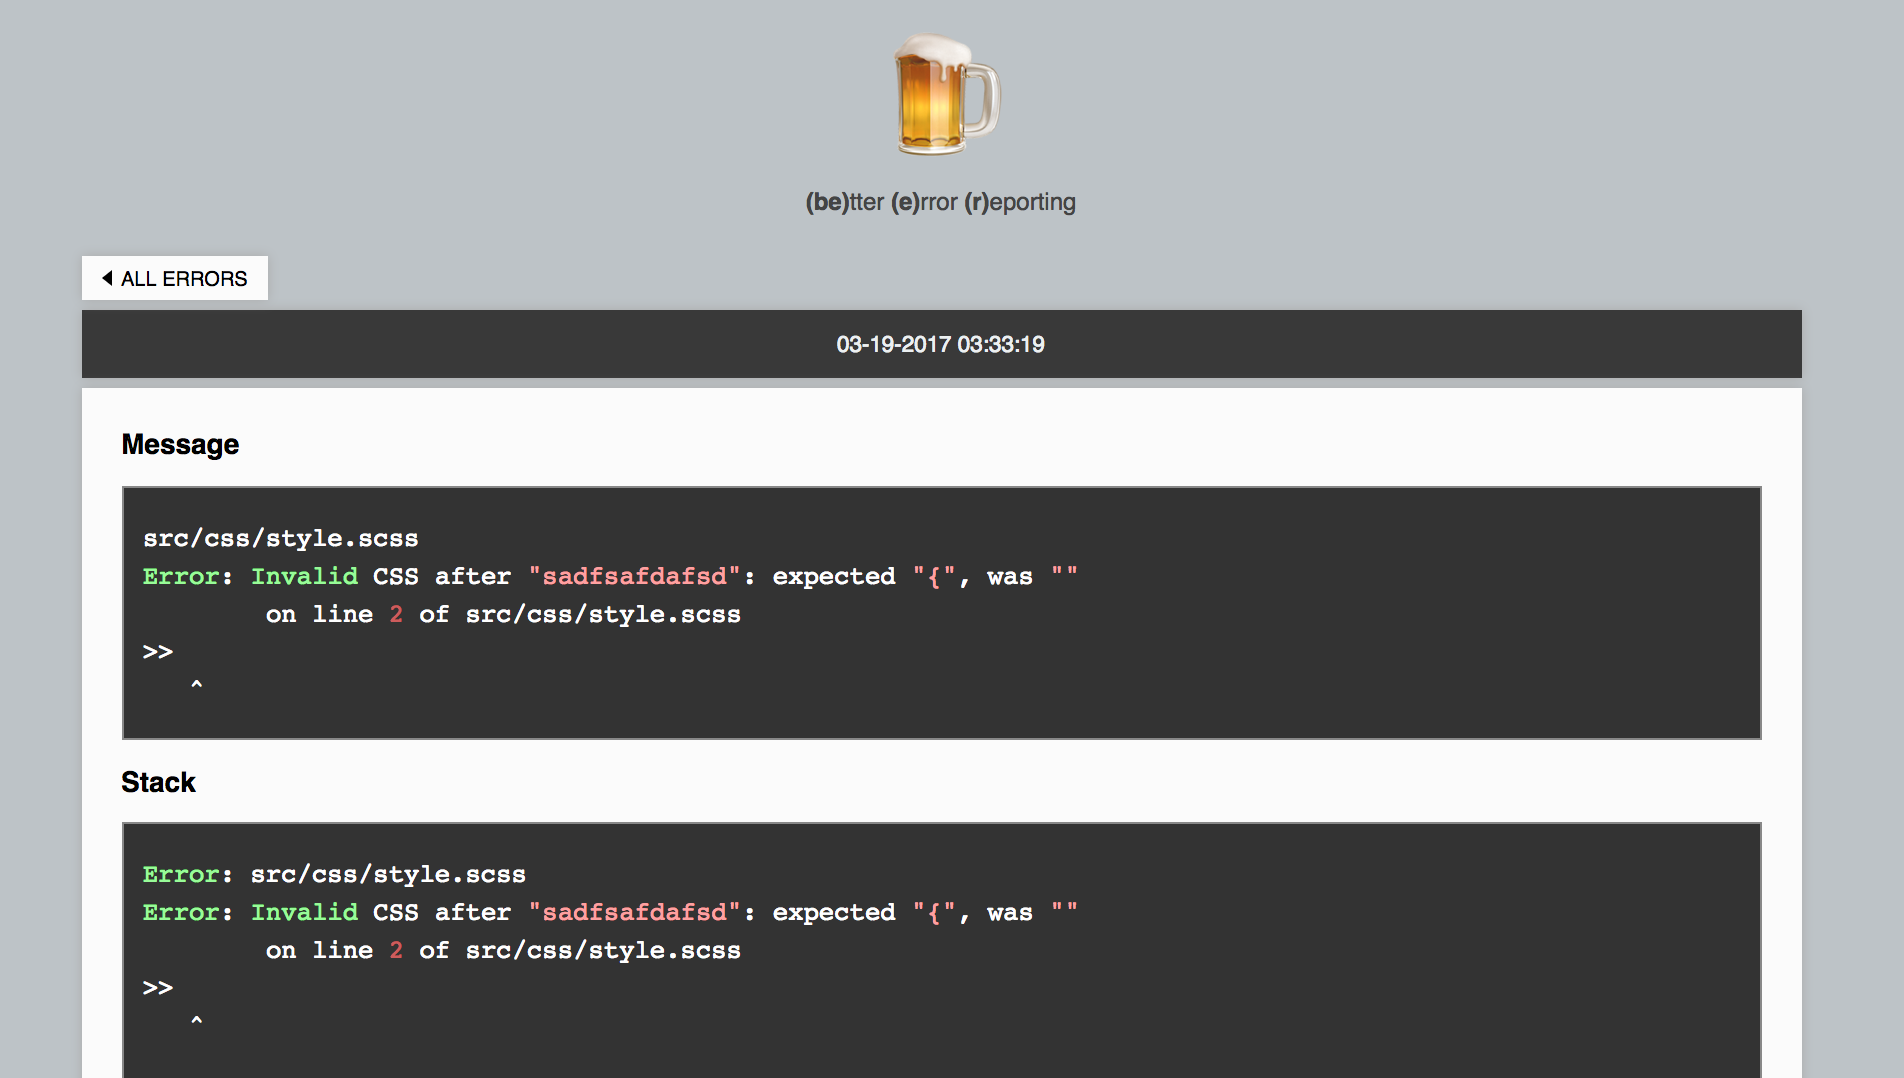Viewport: 1904px width, 1078px height.
Task: Click 'src/css/style.scss' first line in Message box
Action: point(281,538)
